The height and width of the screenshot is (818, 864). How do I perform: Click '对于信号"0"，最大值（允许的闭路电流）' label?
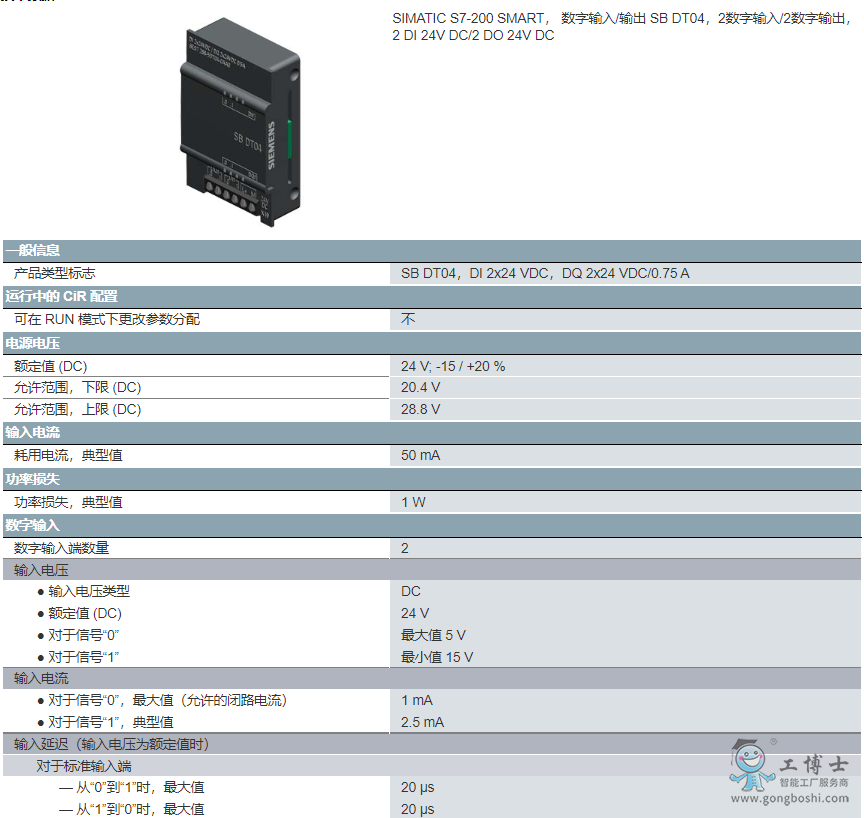pos(168,700)
